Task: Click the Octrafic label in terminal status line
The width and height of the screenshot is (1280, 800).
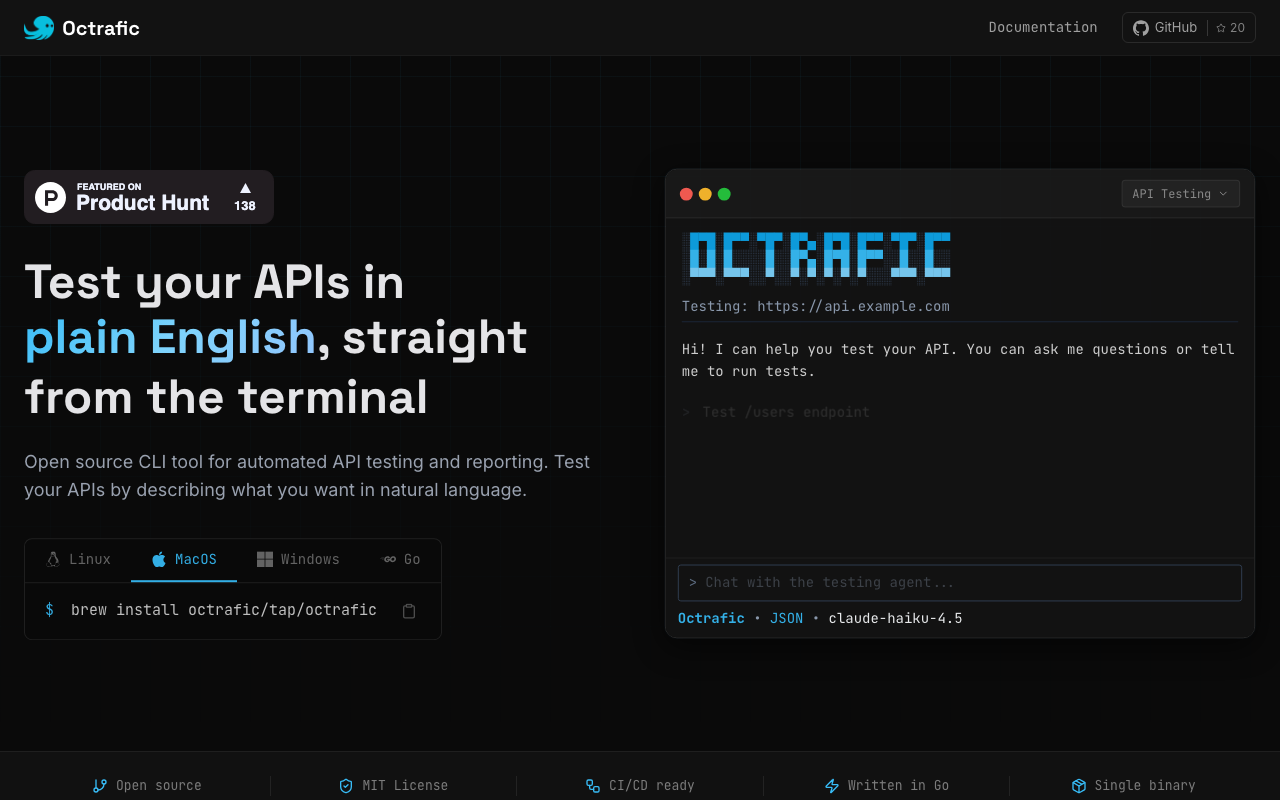Action: coord(711,618)
